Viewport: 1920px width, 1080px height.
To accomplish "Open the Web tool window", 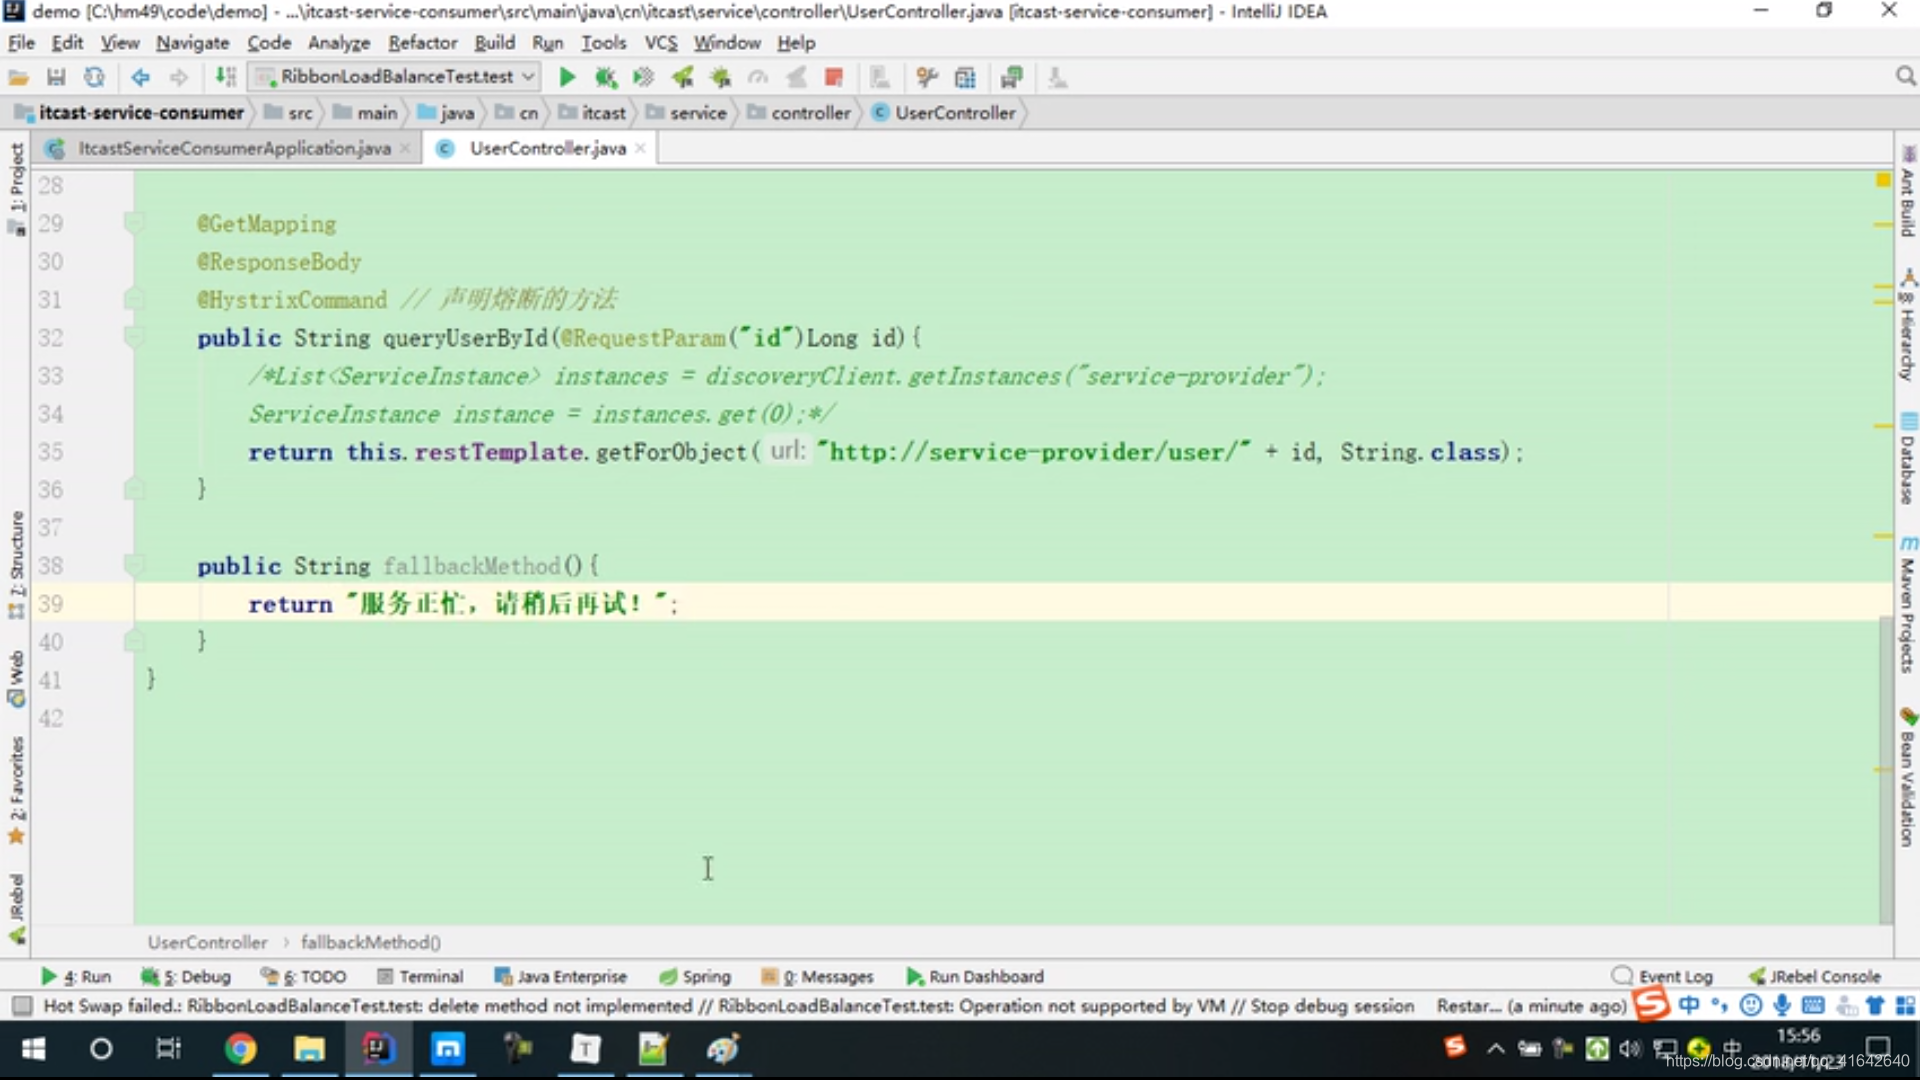I will (x=16, y=679).
